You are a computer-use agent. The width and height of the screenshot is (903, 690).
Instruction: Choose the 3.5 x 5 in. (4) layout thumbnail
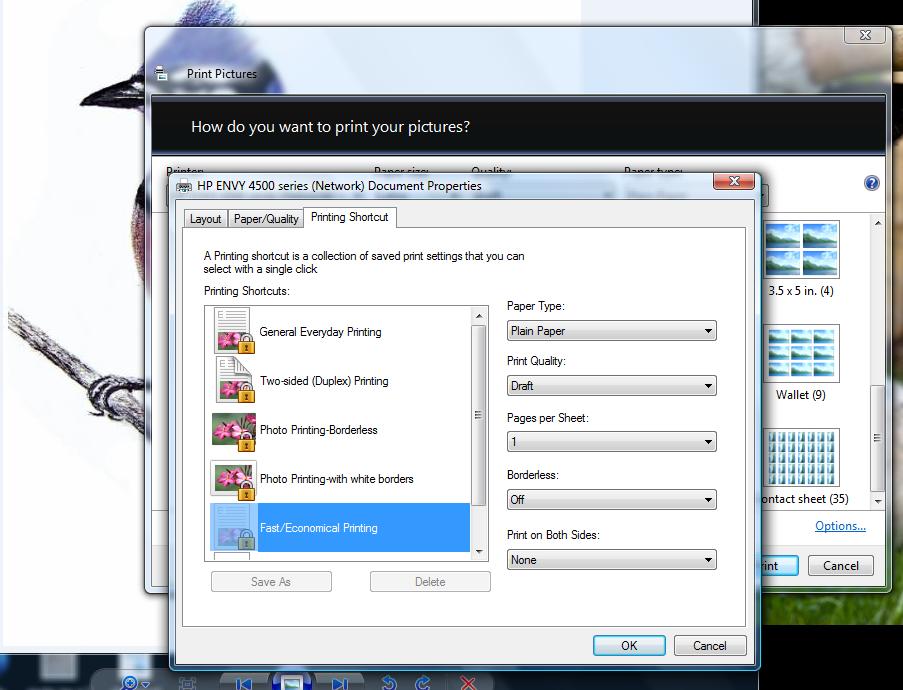[x=801, y=249]
